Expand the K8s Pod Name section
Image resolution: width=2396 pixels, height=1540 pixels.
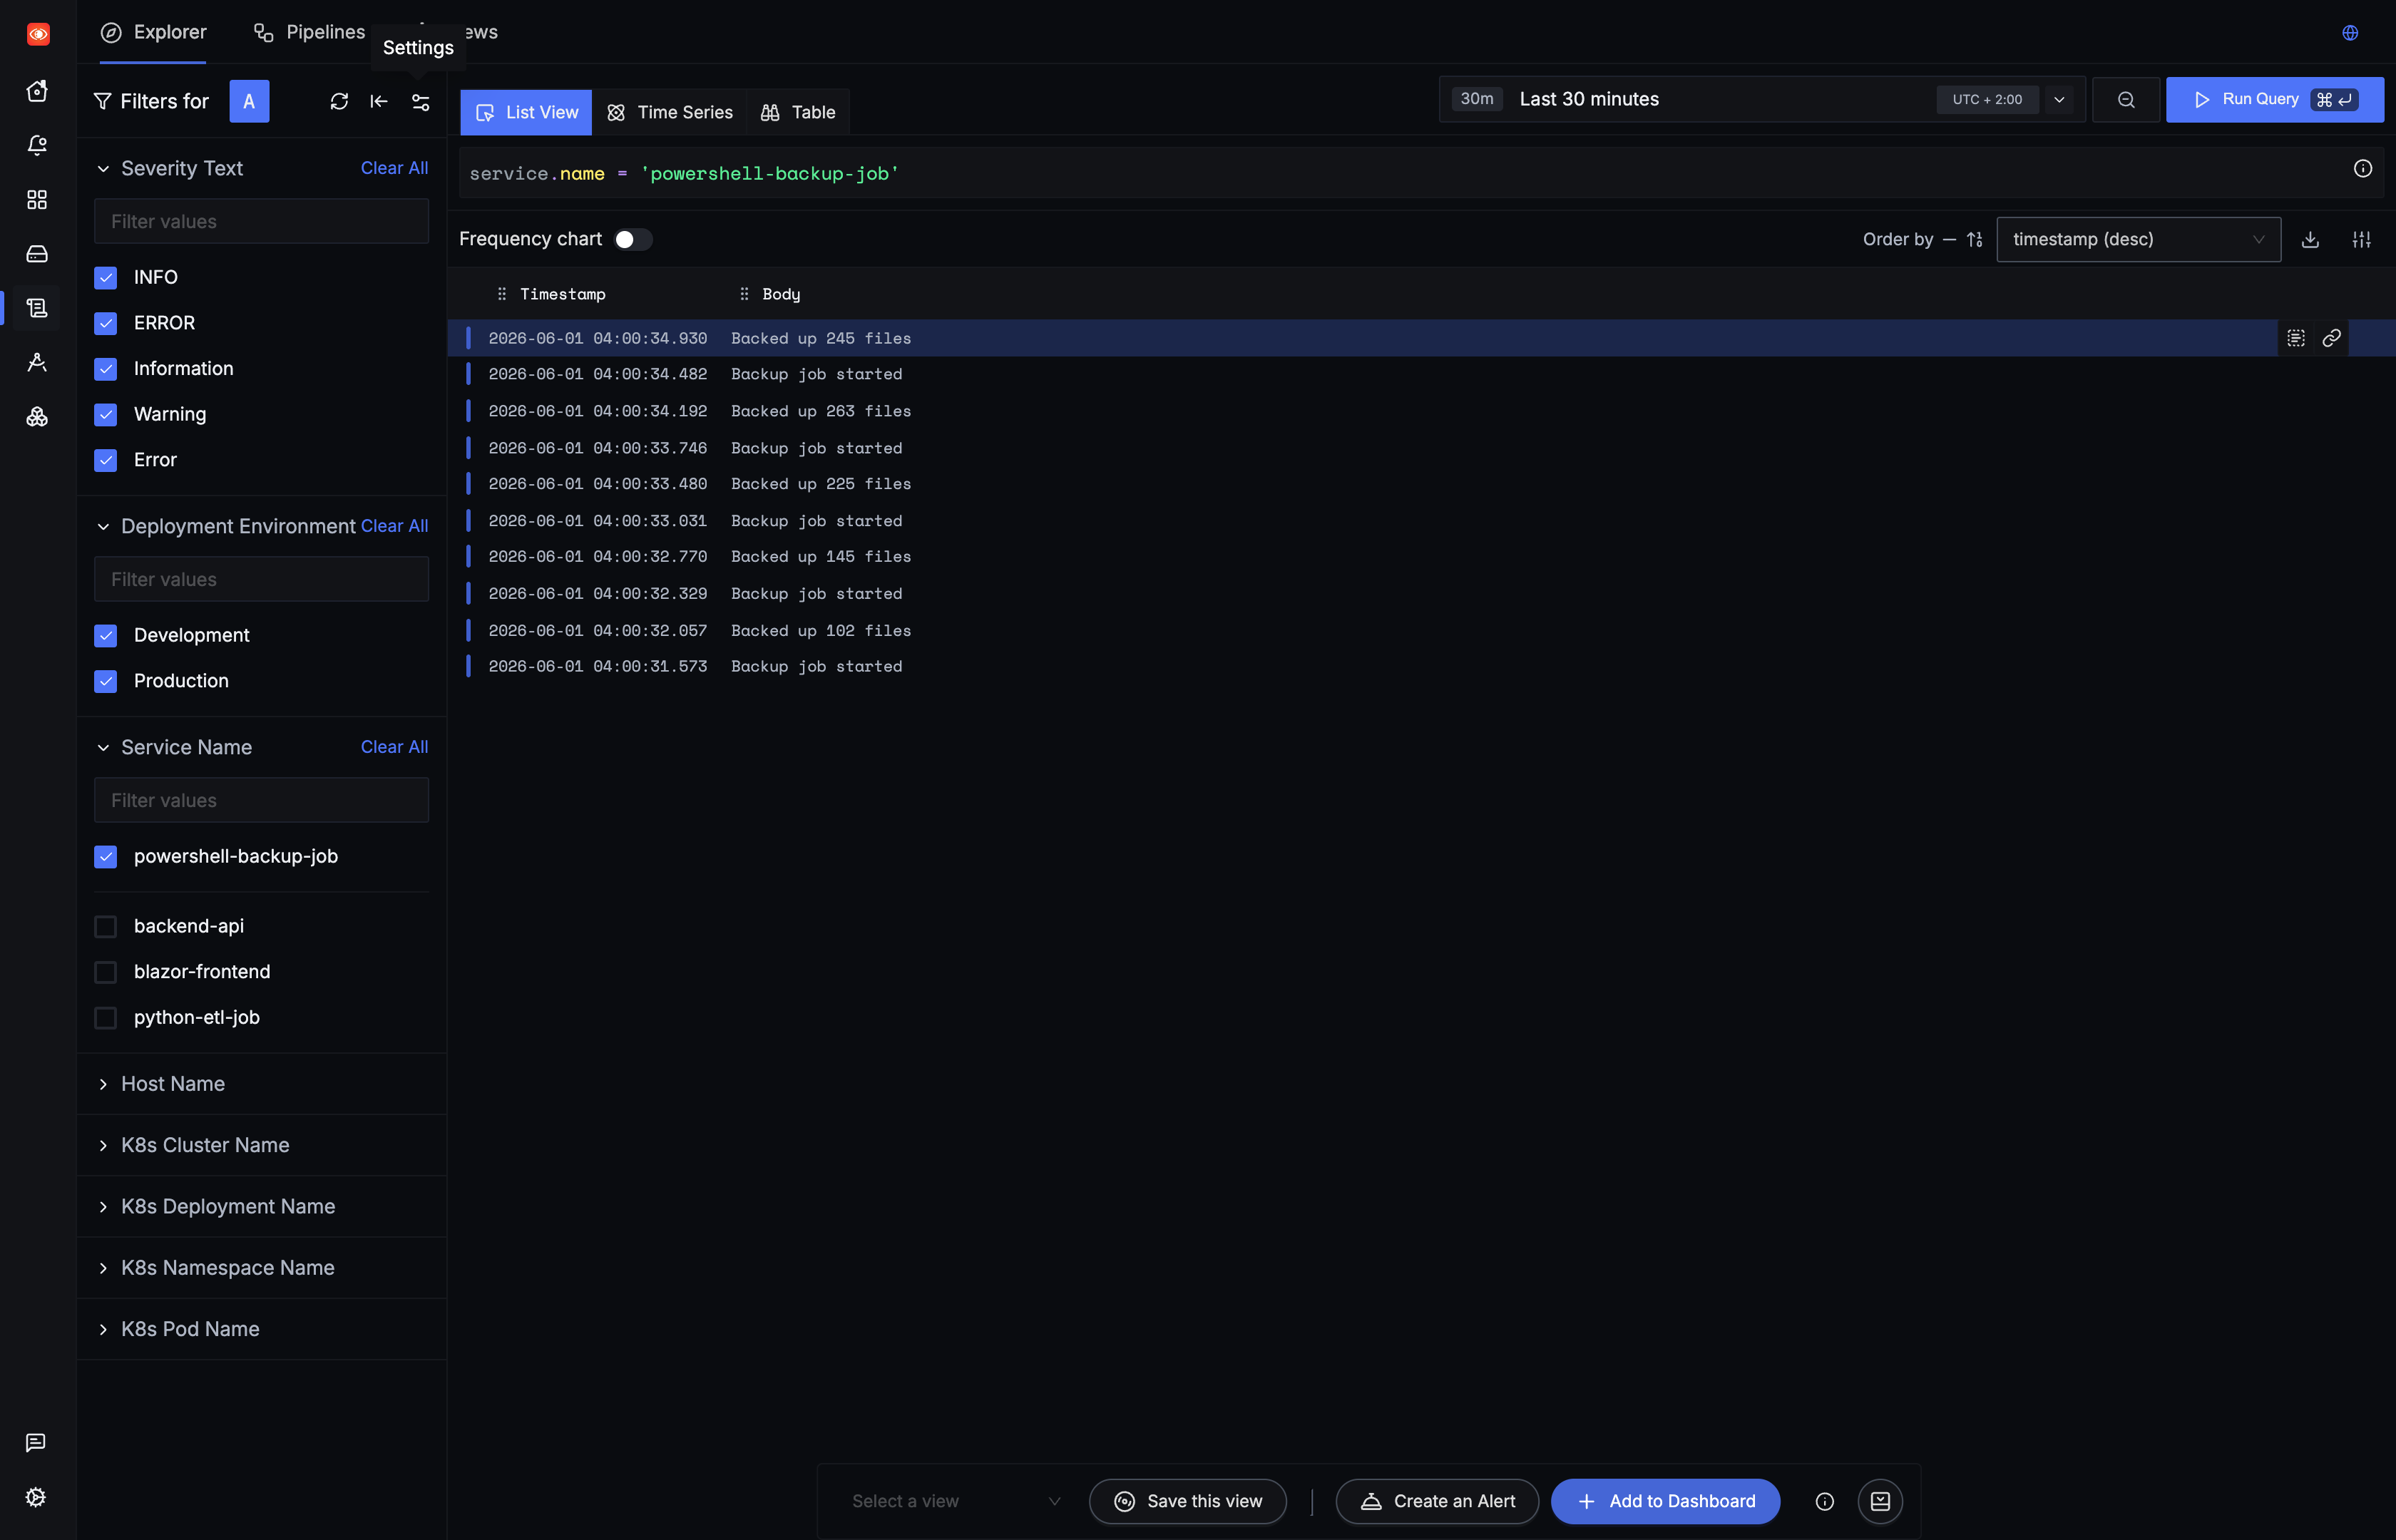(x=103, y=1330)
